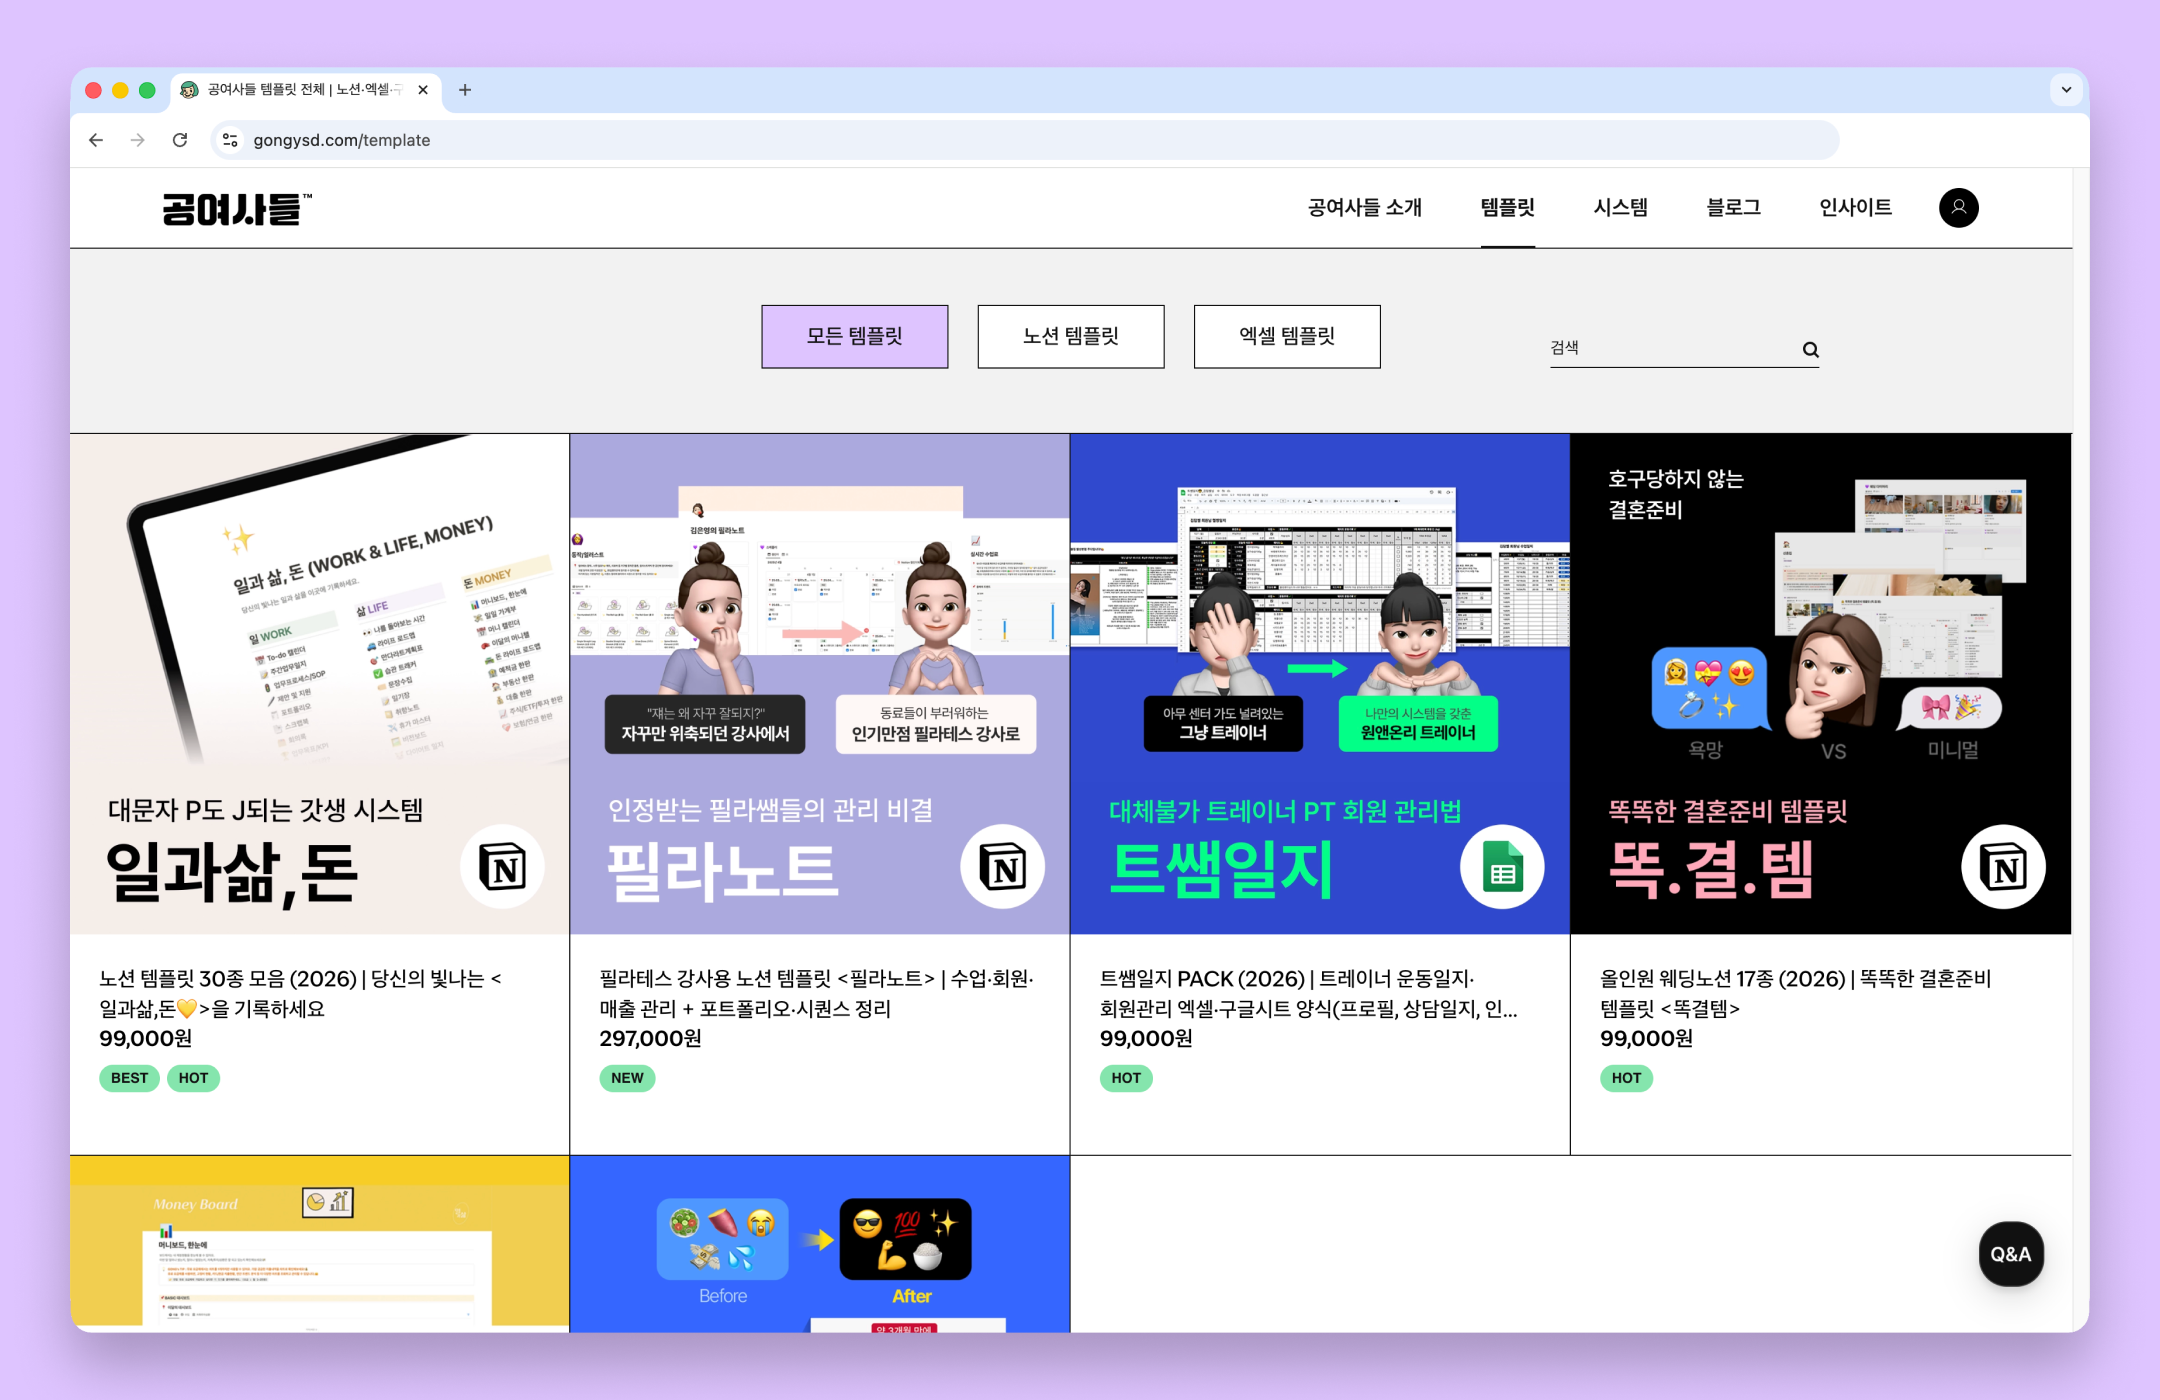The height and width of the screenshot is (1400, 2160).
Task: Filter by 노션 템플릿
Action: coord(1070,336)
